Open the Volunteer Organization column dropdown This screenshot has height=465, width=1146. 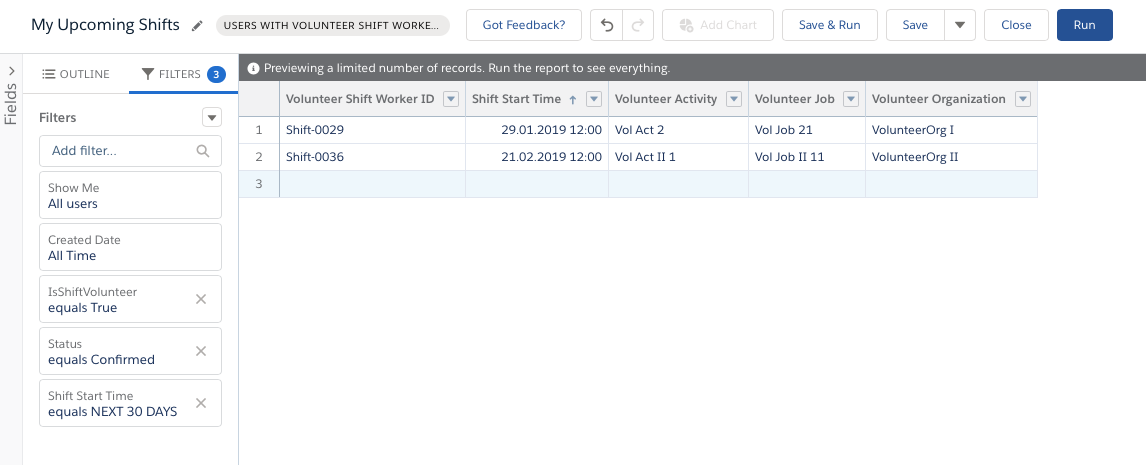[x=1023, y=99]
